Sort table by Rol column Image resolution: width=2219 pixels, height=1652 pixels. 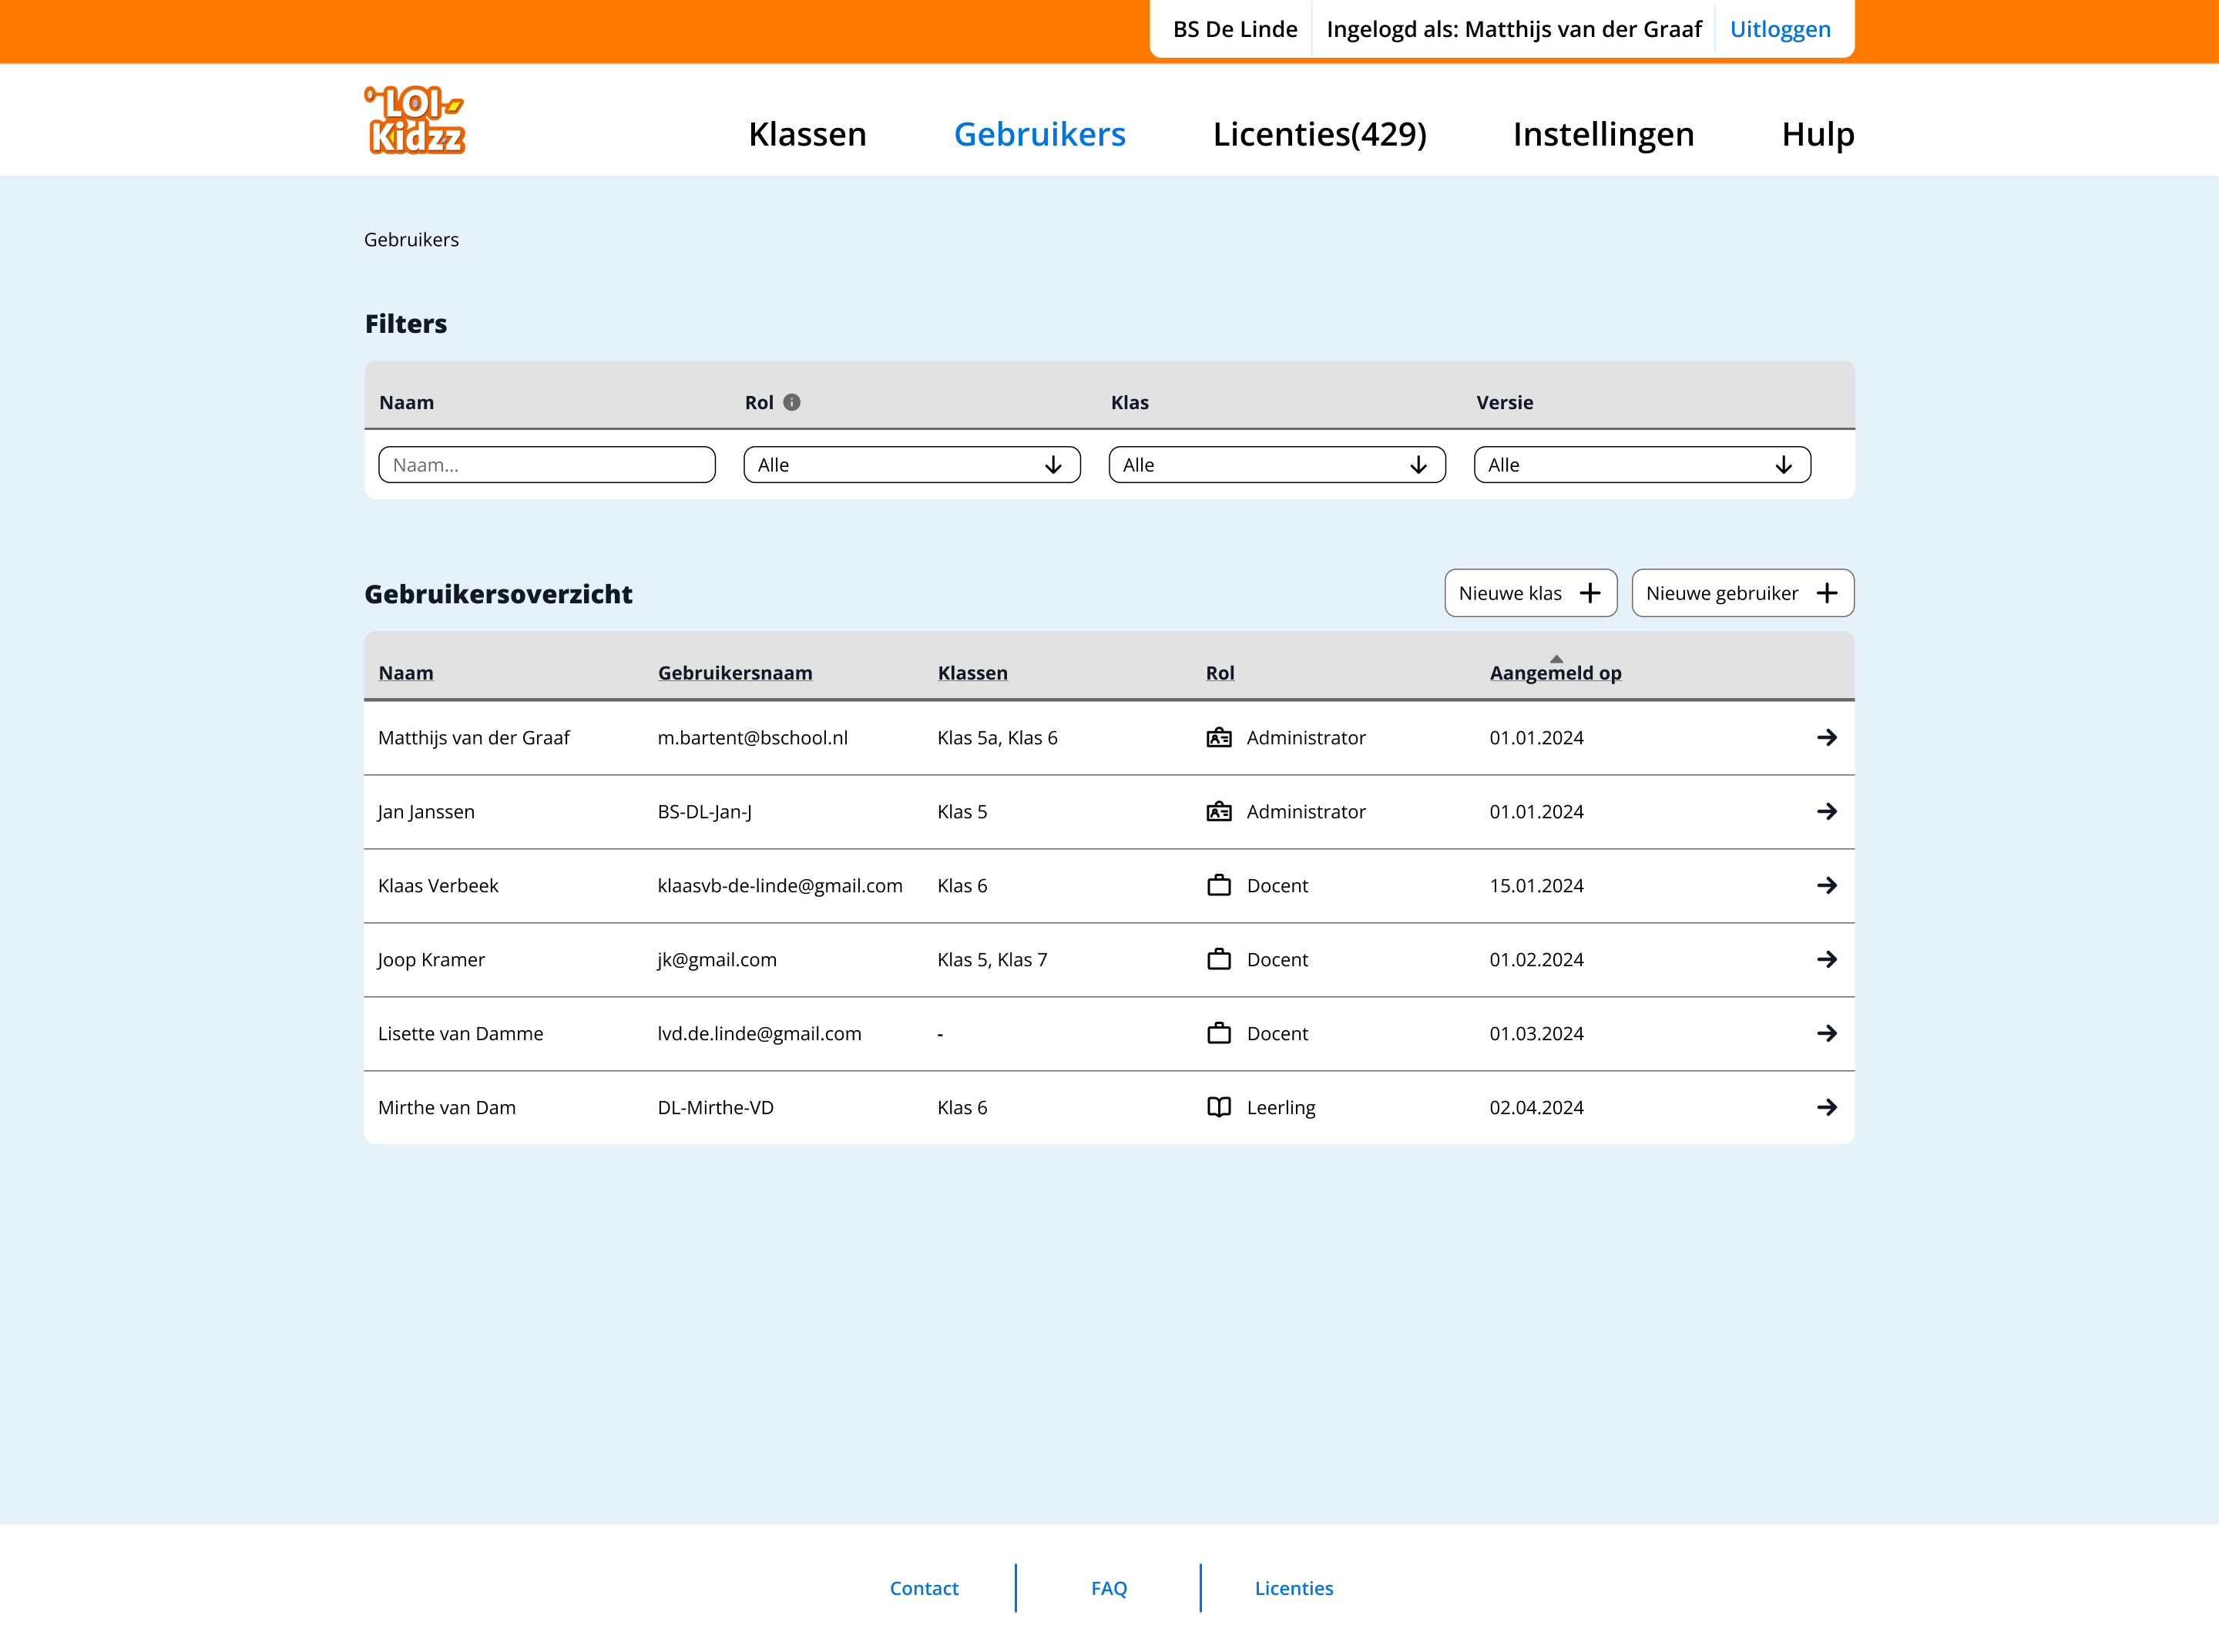point(1220,673)
